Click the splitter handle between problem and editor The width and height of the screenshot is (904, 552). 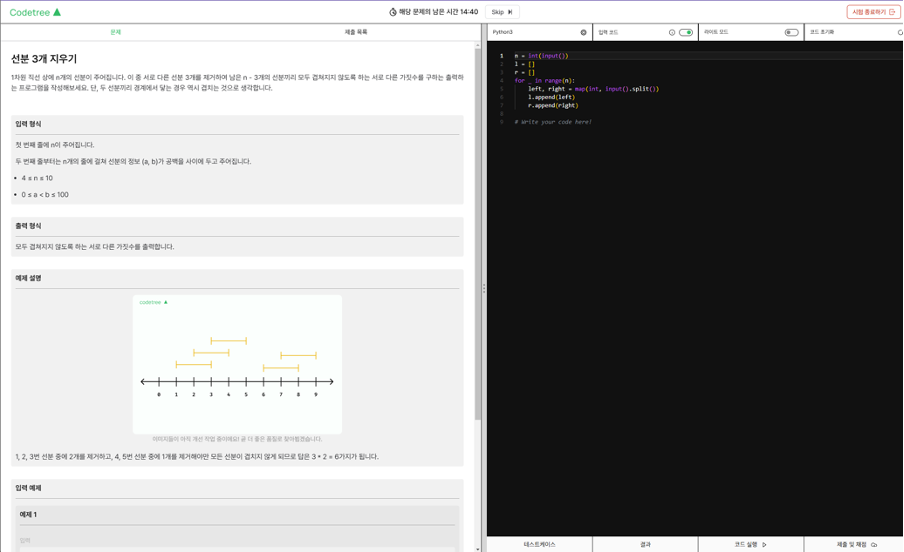484,288
